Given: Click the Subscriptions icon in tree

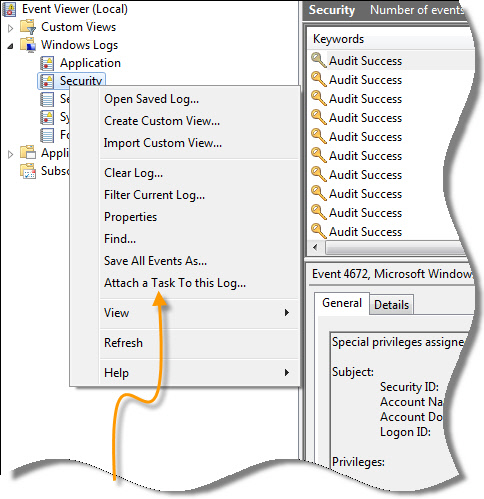Looking at the screenshot, I should [28, 171].
